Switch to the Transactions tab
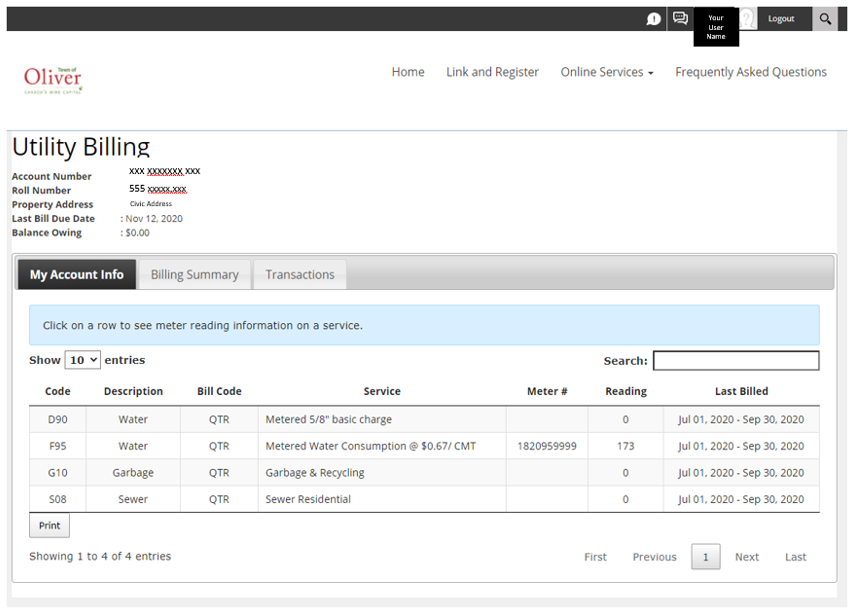This screenshot has height=614, width=849. point(300,275)
